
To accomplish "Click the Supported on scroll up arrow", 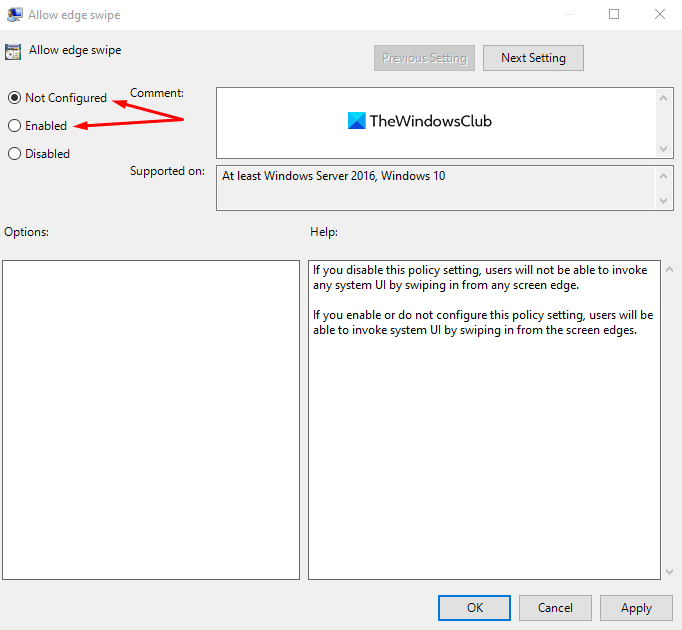I will coord(663,176).
